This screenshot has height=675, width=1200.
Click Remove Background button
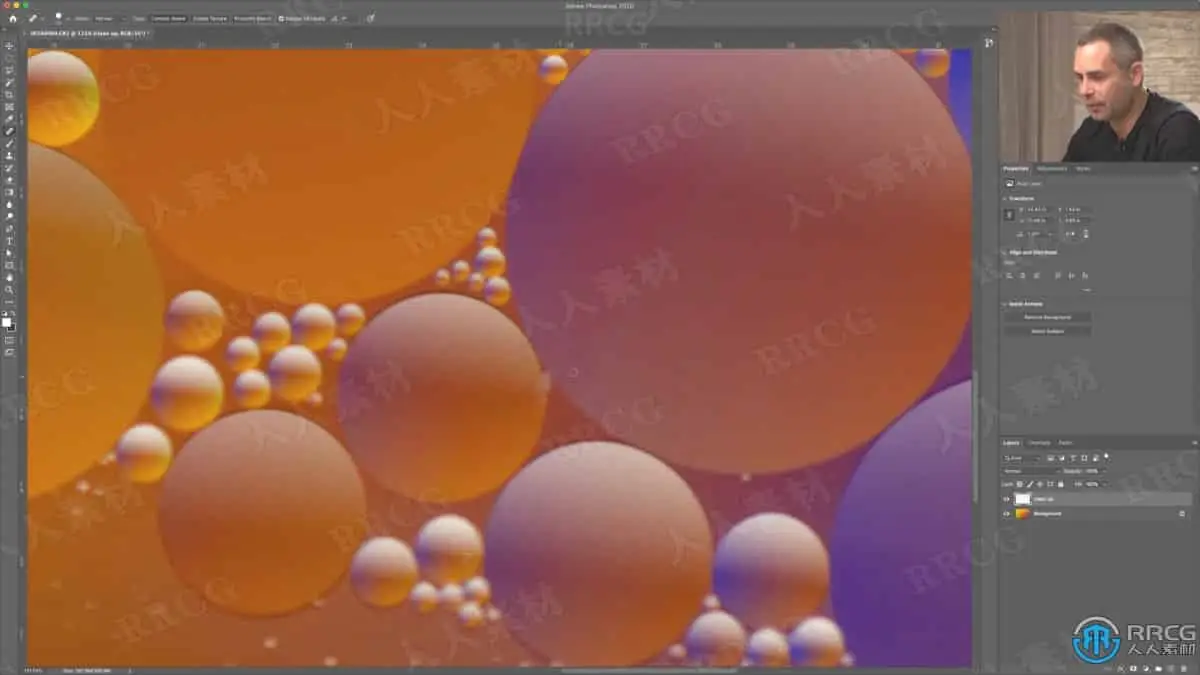click(1047, 317)
